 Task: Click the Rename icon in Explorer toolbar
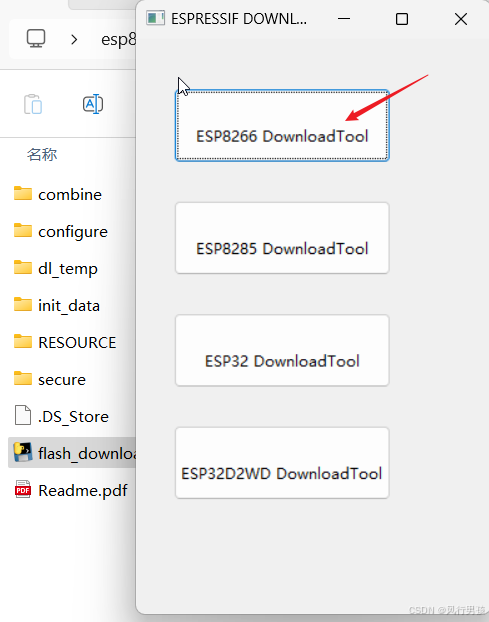[93, 104]
